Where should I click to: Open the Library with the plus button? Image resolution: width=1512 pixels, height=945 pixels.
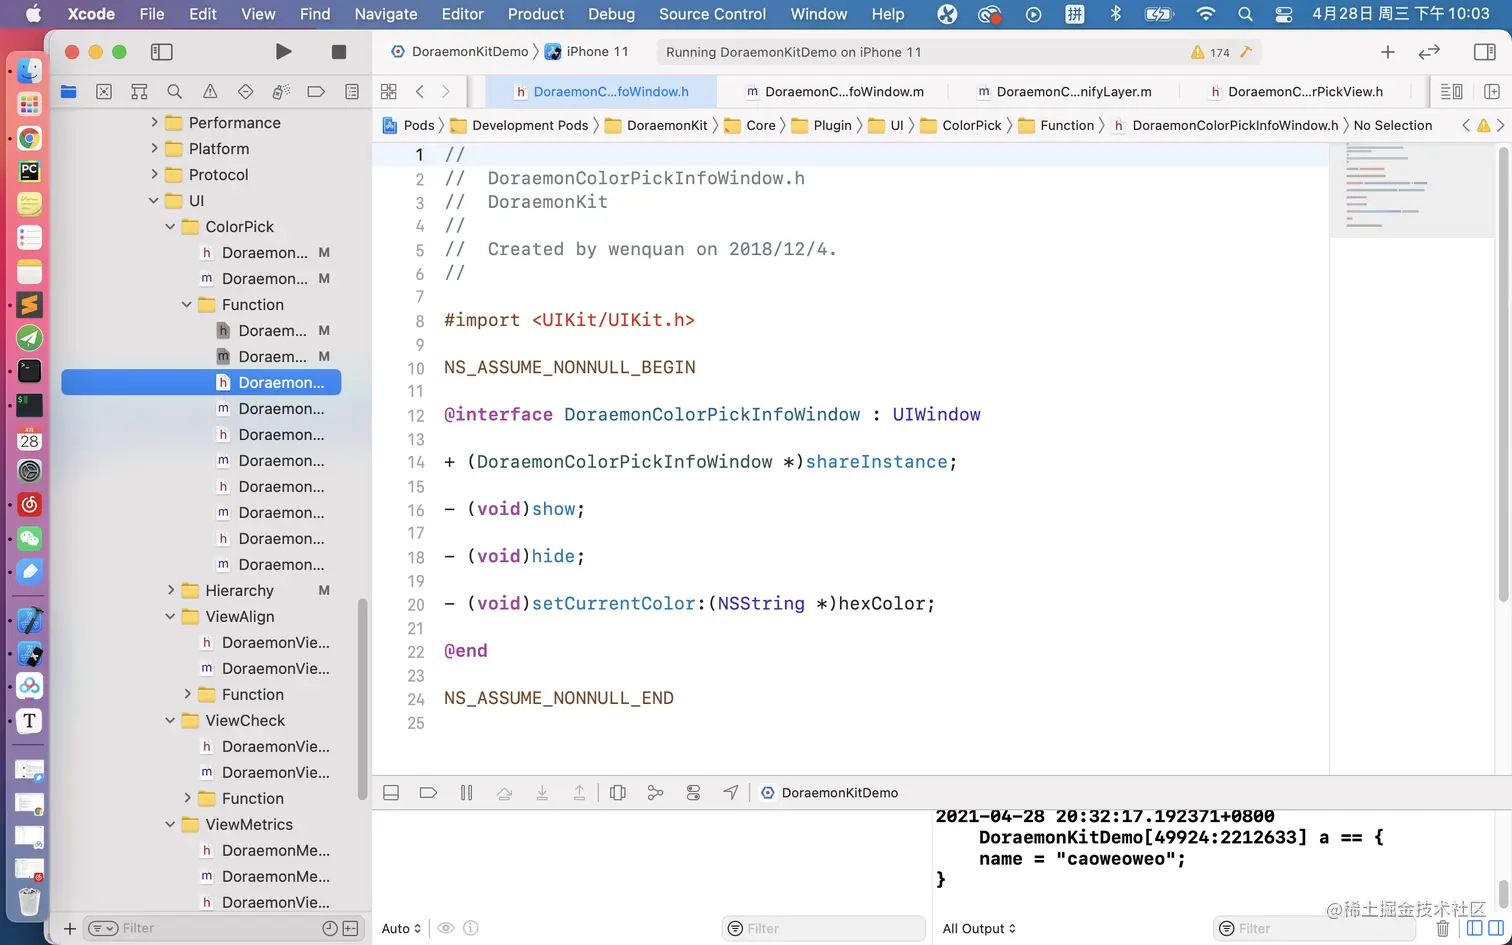point(1387,52)
